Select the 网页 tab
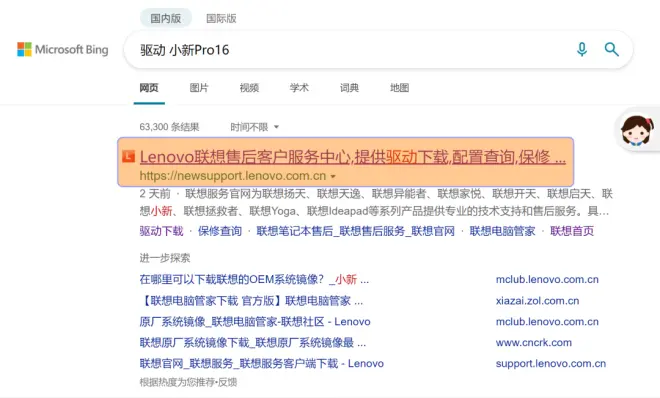The height and width of the screenshot is (398, 660). pyautogui.click(x=149, y=88)
